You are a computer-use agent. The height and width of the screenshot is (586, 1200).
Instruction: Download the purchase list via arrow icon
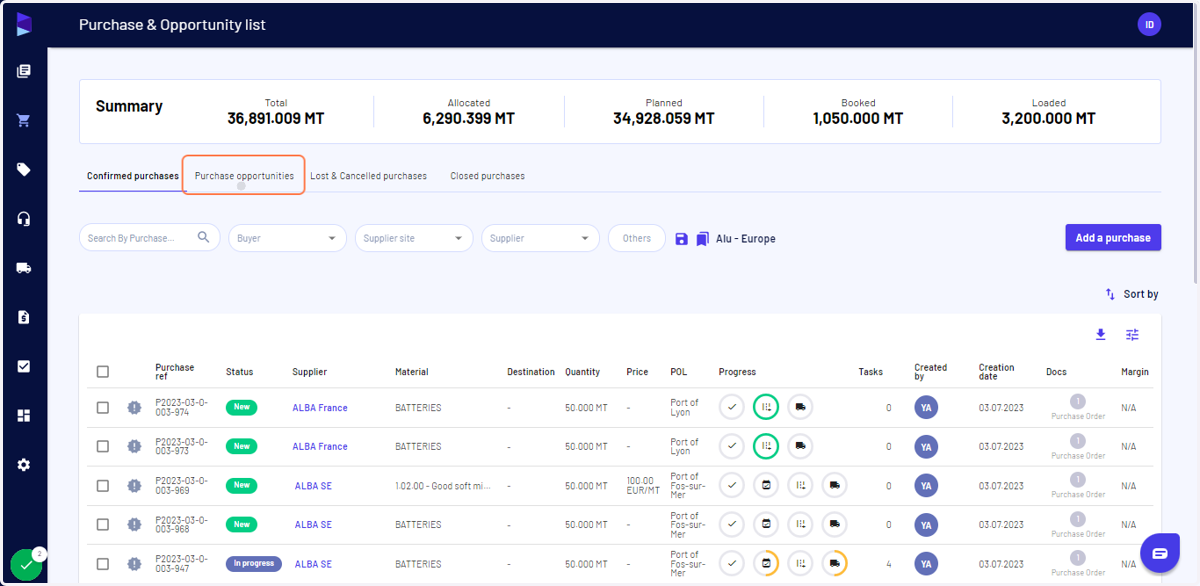[x=1101, y=335]
